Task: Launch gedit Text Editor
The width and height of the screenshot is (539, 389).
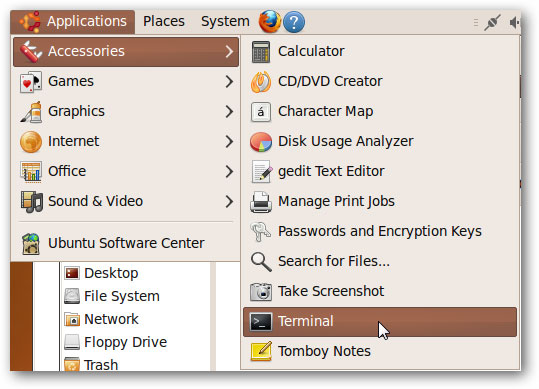Action: [x=380, y=171]
